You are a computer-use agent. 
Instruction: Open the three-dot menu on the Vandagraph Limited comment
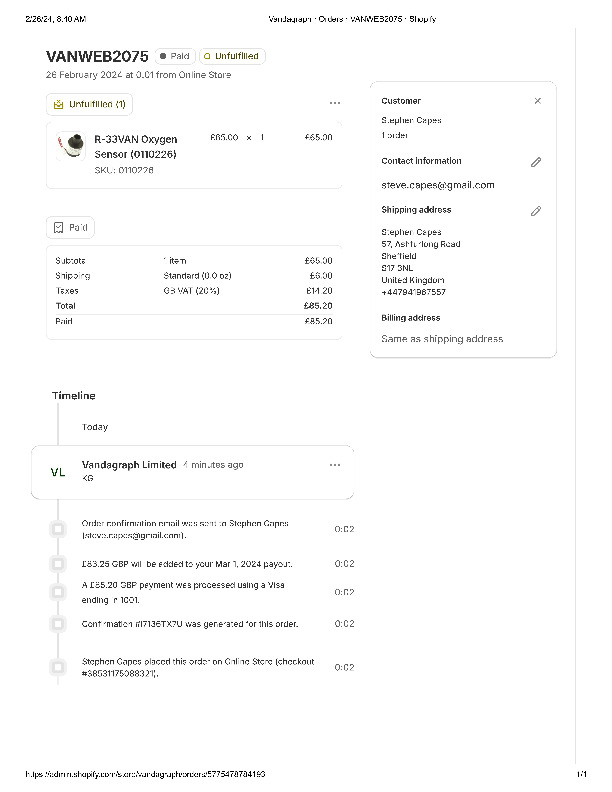pyautogui.click(x=334, y=465)
